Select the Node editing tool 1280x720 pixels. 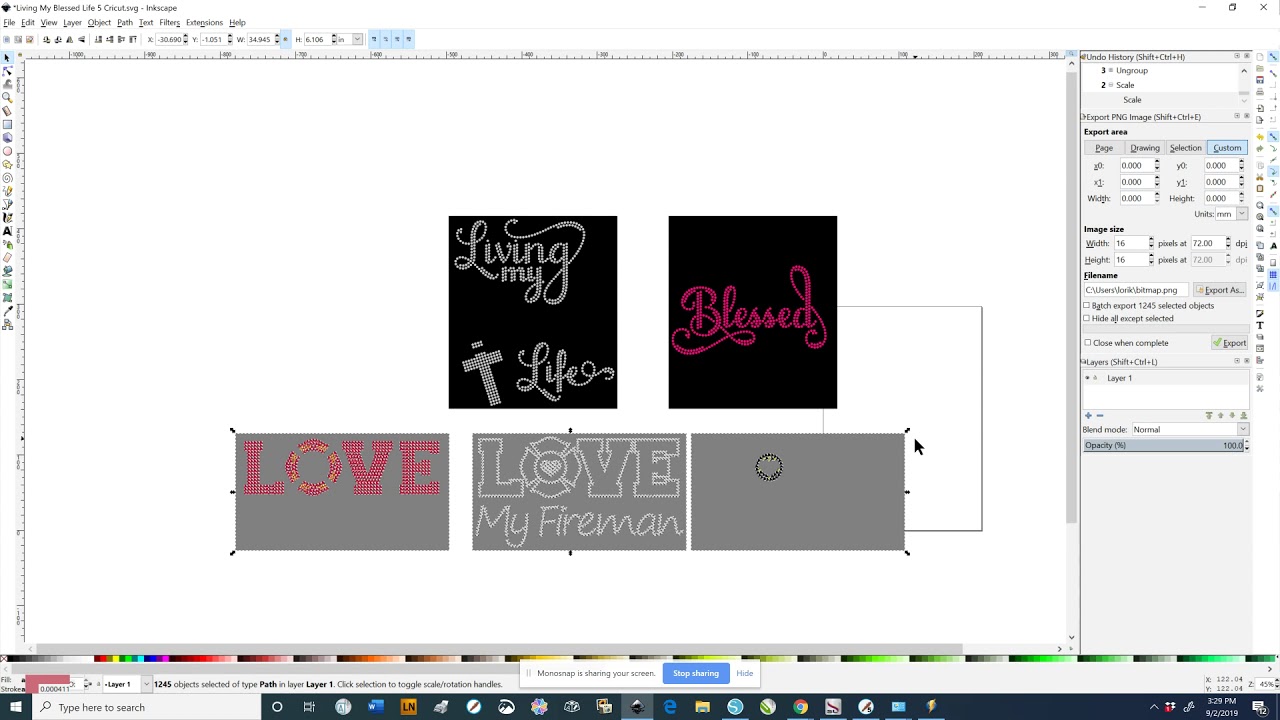[7, 71]
